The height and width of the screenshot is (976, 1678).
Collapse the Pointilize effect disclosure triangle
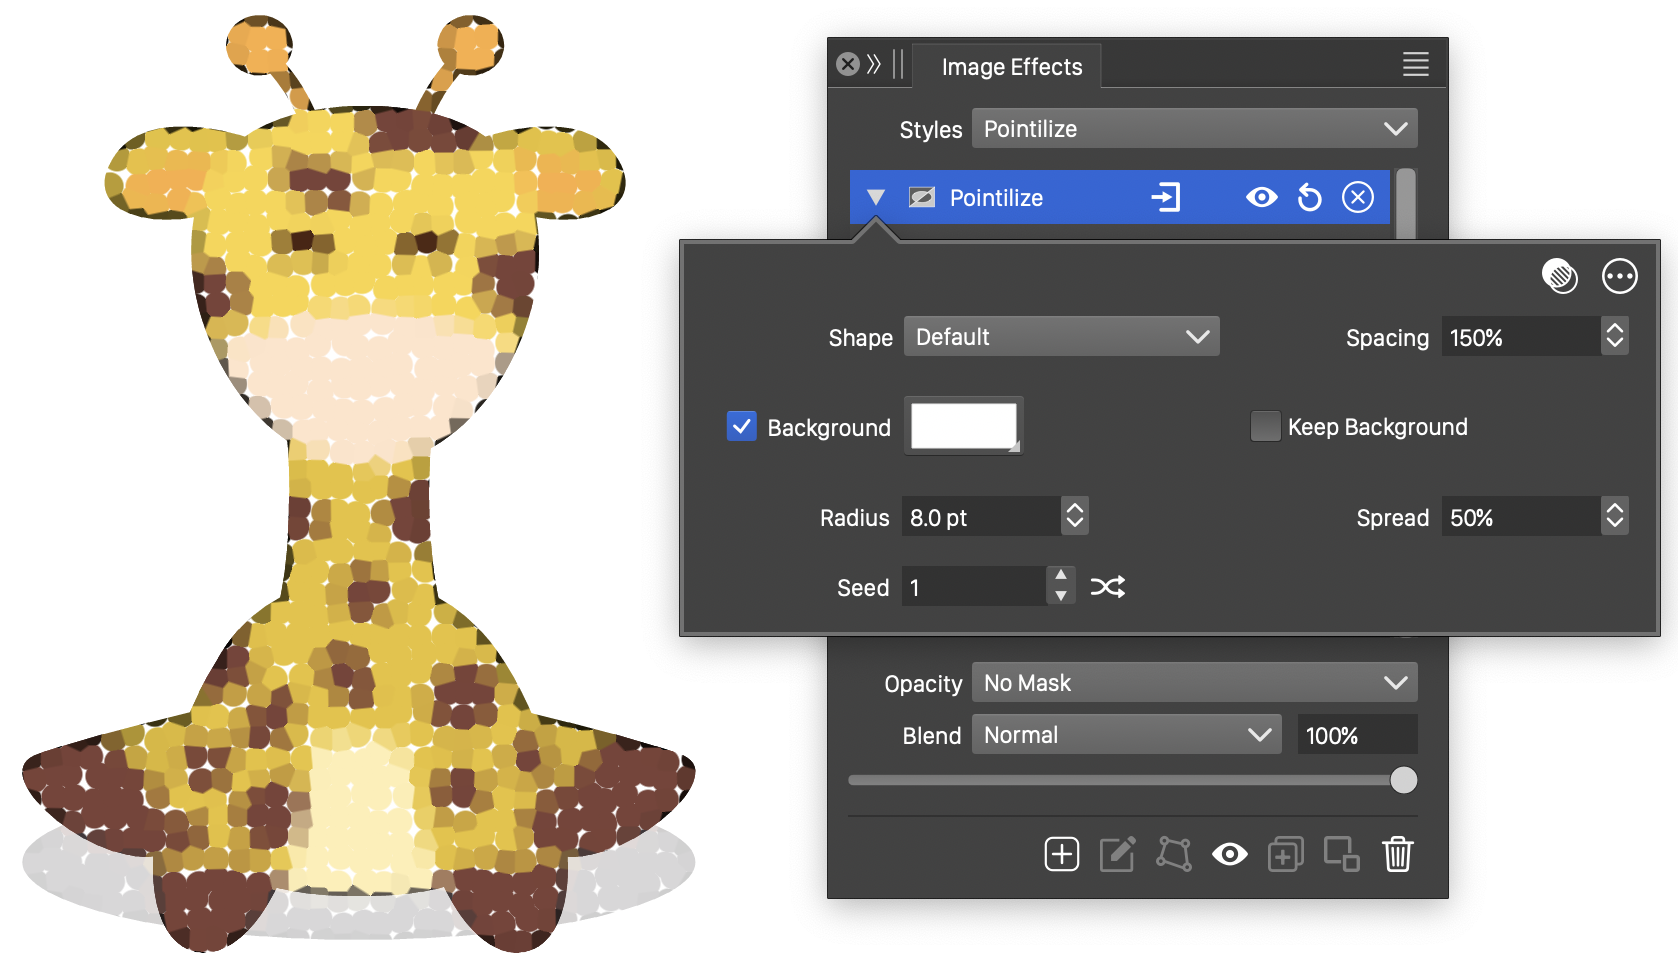click(x=876, y=198)
